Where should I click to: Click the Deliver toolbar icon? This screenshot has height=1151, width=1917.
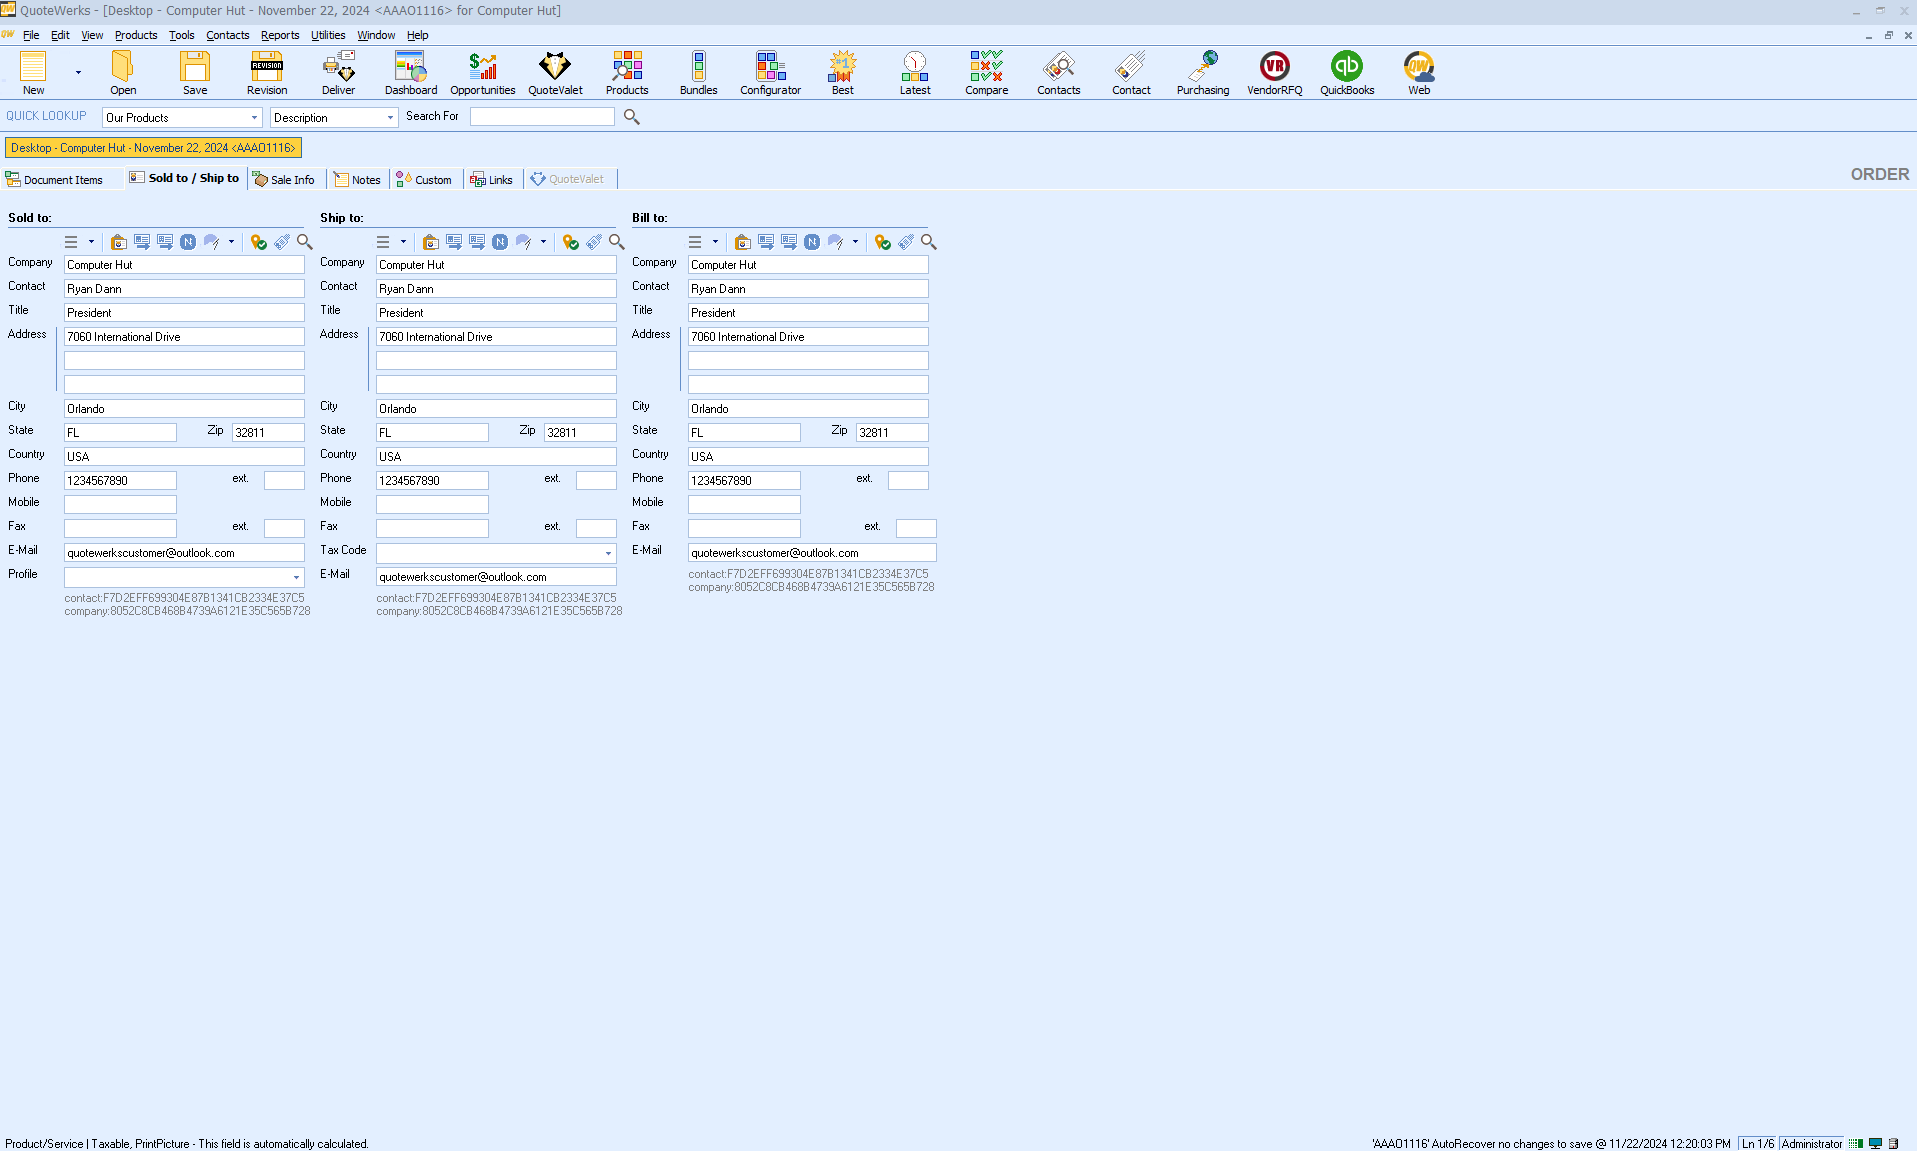pos(339,73)
